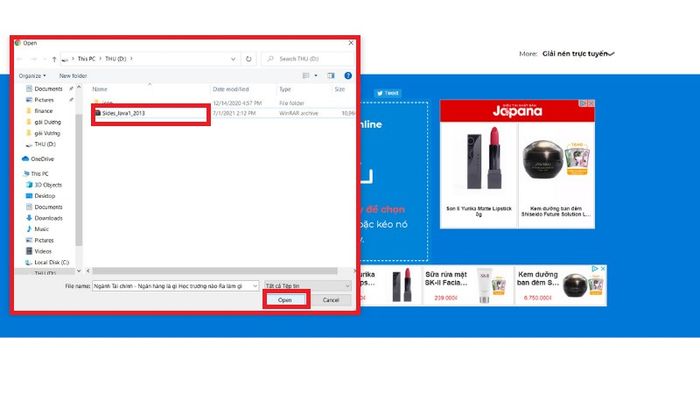Screen dimensions: 700x394
Task: Close the Open dialog
Action: (351, 43)
